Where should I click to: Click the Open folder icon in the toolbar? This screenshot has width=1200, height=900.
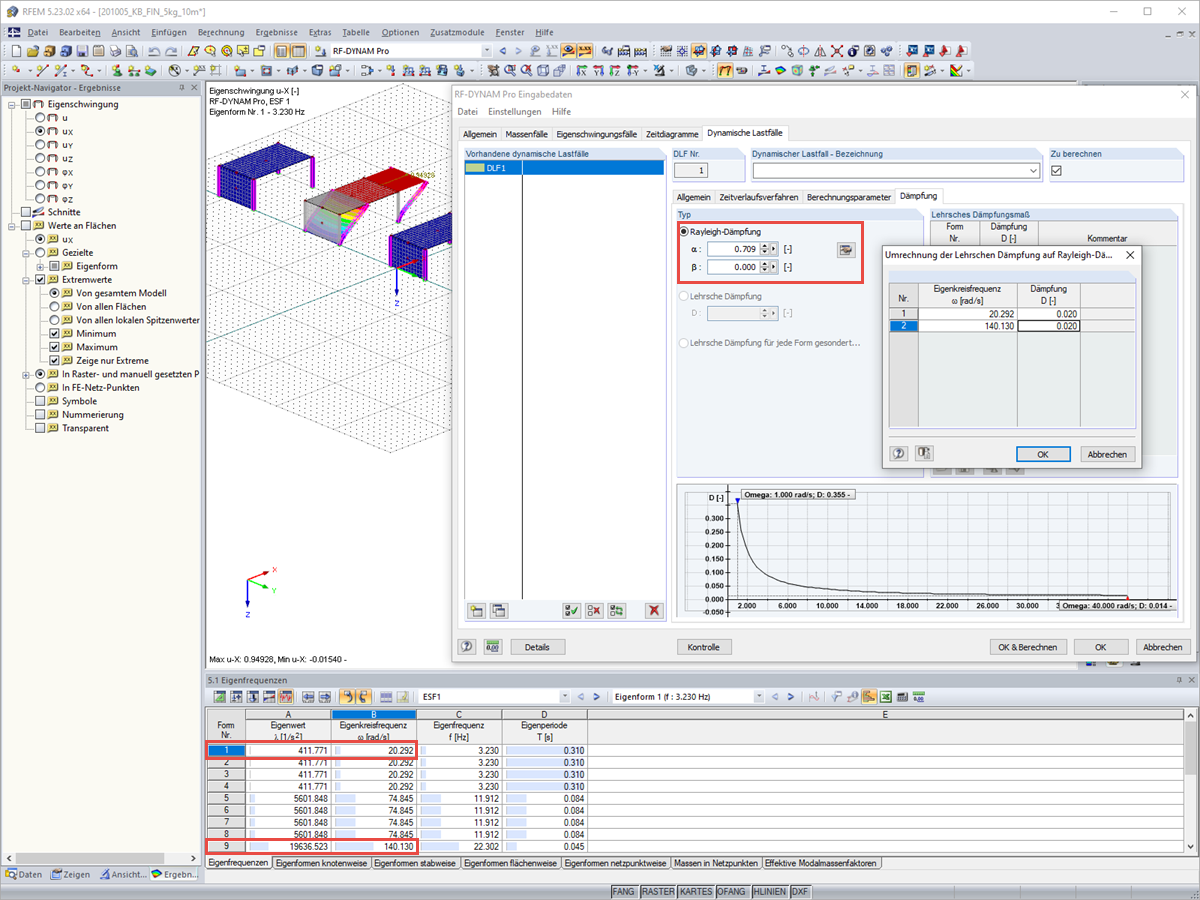[33, 50]
